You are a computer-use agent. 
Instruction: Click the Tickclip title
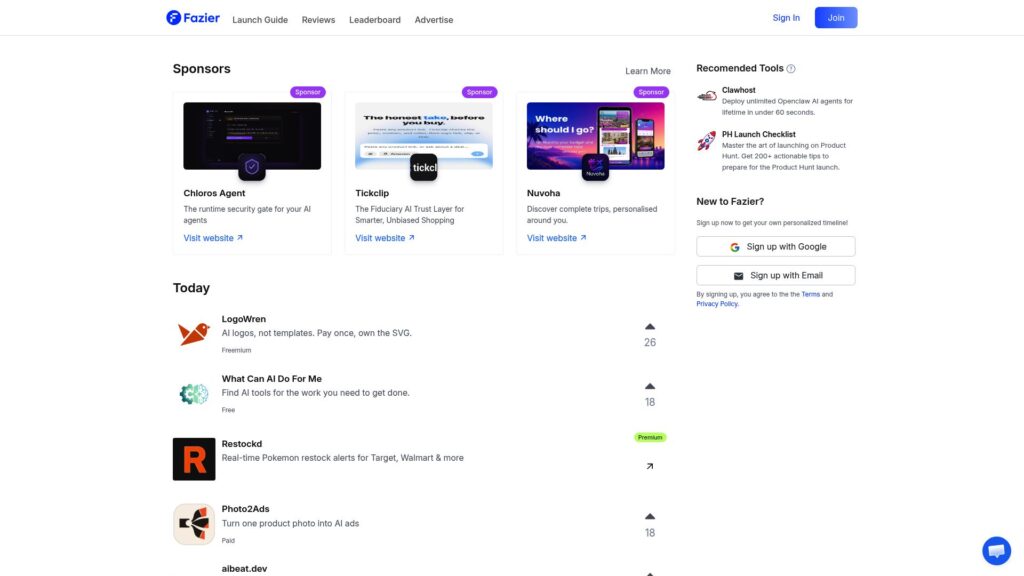point(372,193)
